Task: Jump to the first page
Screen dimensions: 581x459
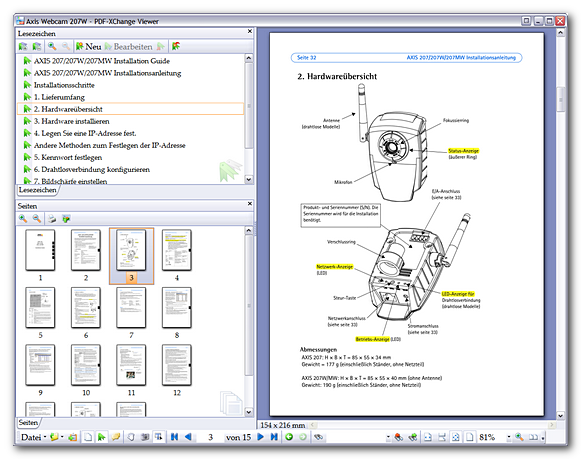Action: [175, 437]
